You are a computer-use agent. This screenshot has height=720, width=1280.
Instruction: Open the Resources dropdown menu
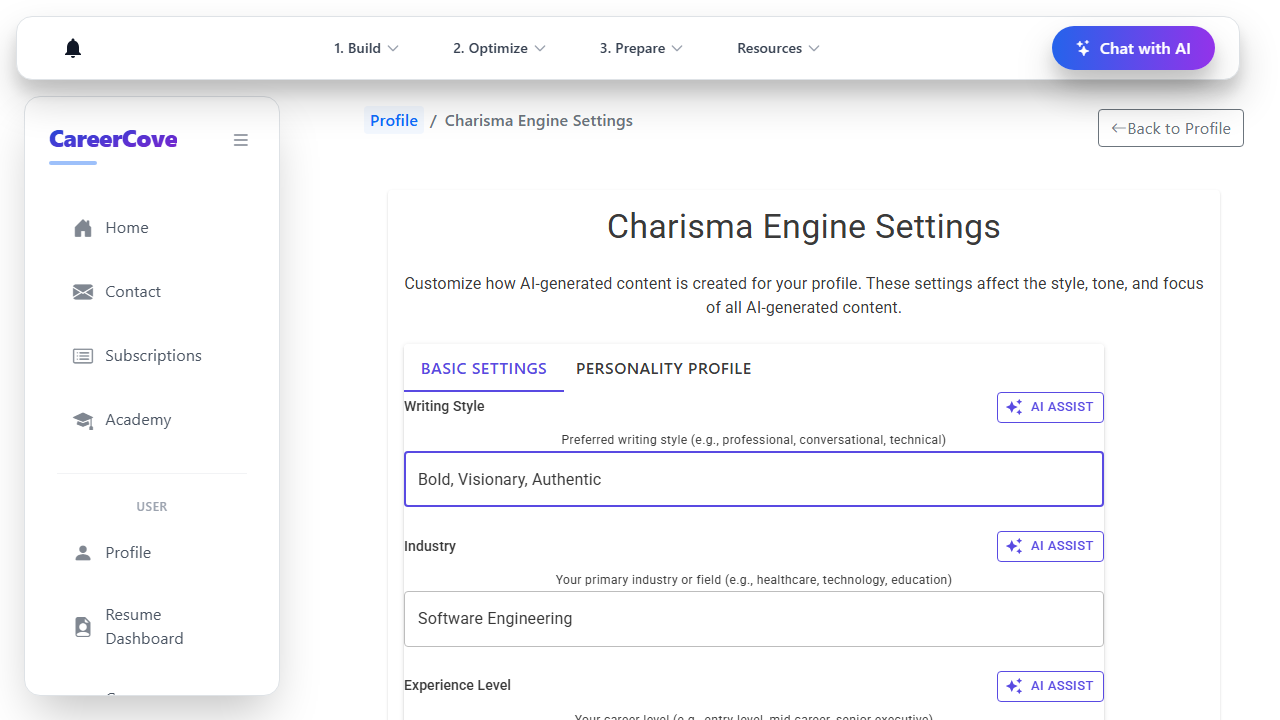[x=778, y=48]
